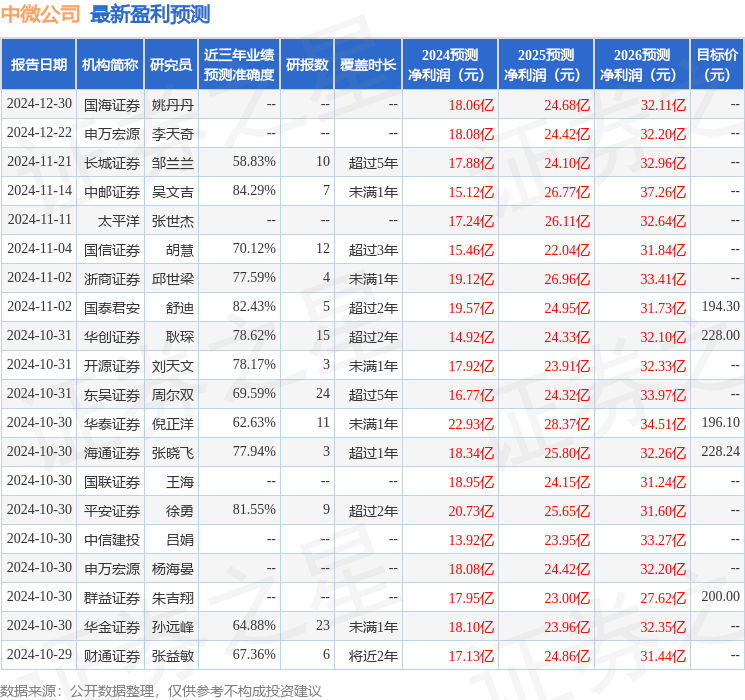745x700 pixels.
Task: Click the 研报数 column header
Action: pos(307,65)
